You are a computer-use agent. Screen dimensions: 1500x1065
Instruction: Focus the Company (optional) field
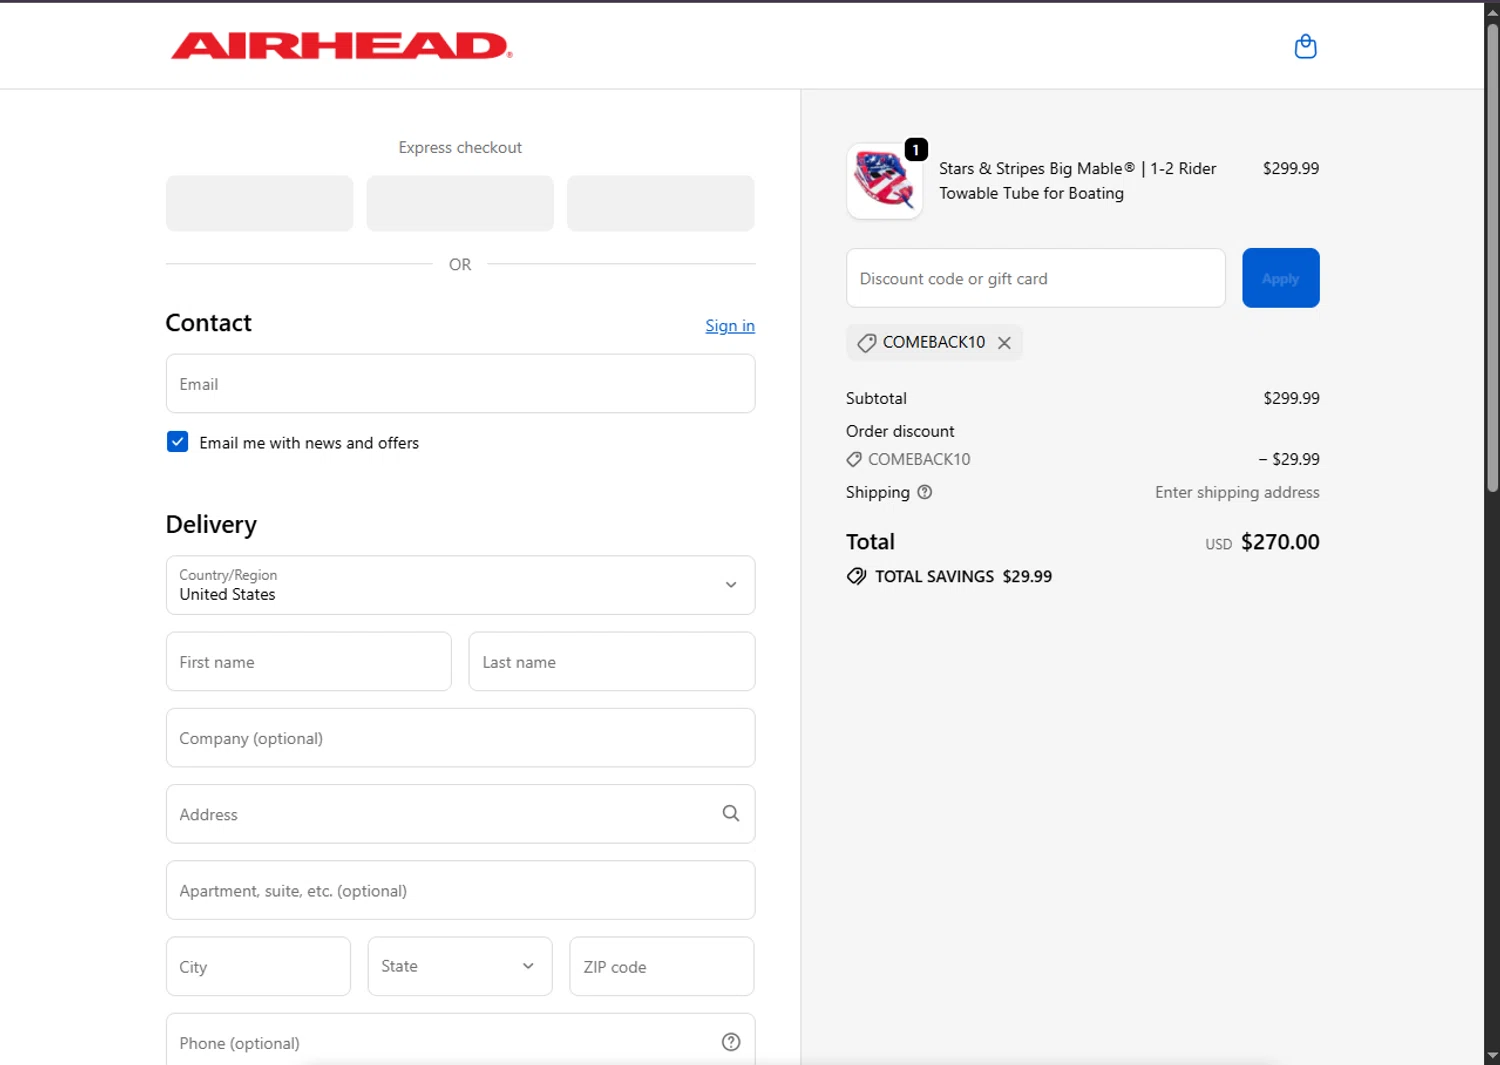(x=460, y=738)
